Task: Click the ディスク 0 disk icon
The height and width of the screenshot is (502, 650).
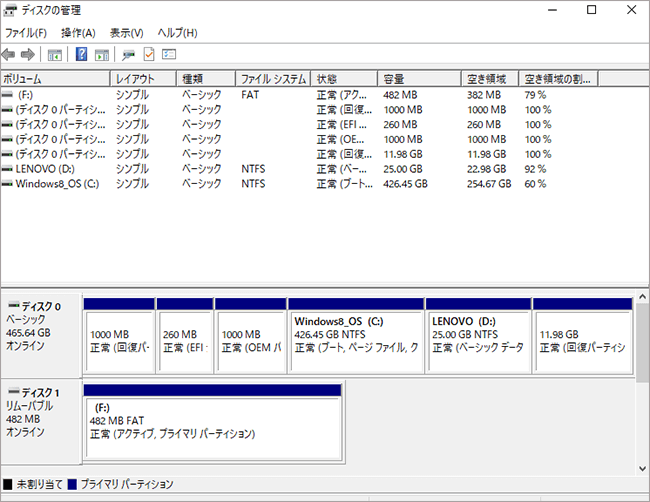Action: [14, 306]
